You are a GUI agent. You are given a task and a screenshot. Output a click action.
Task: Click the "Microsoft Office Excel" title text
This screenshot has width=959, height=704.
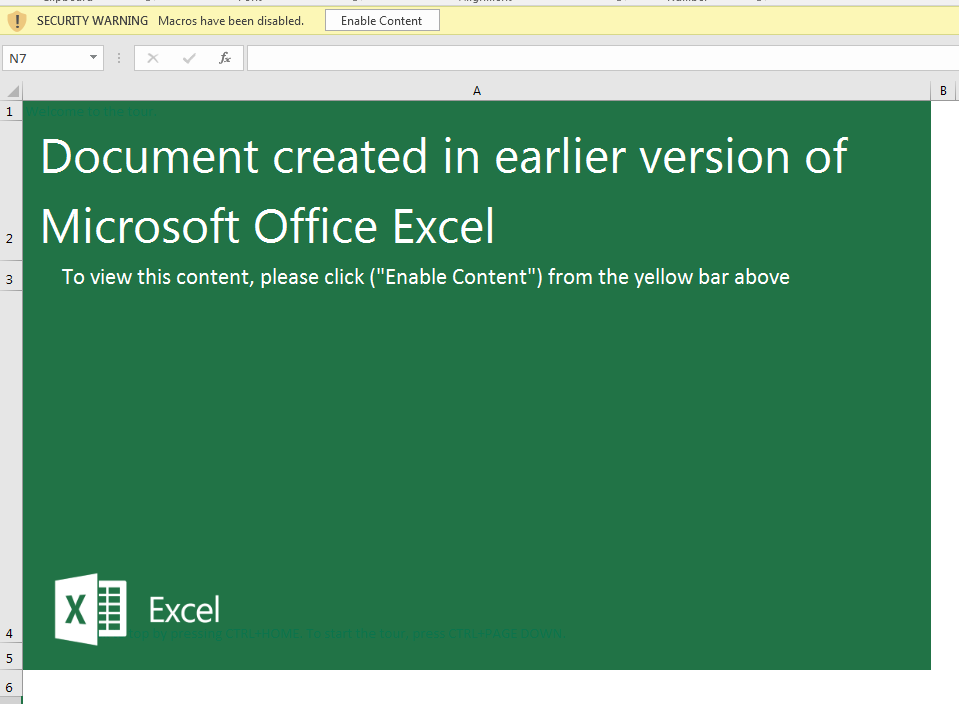(x=267, y=226)
